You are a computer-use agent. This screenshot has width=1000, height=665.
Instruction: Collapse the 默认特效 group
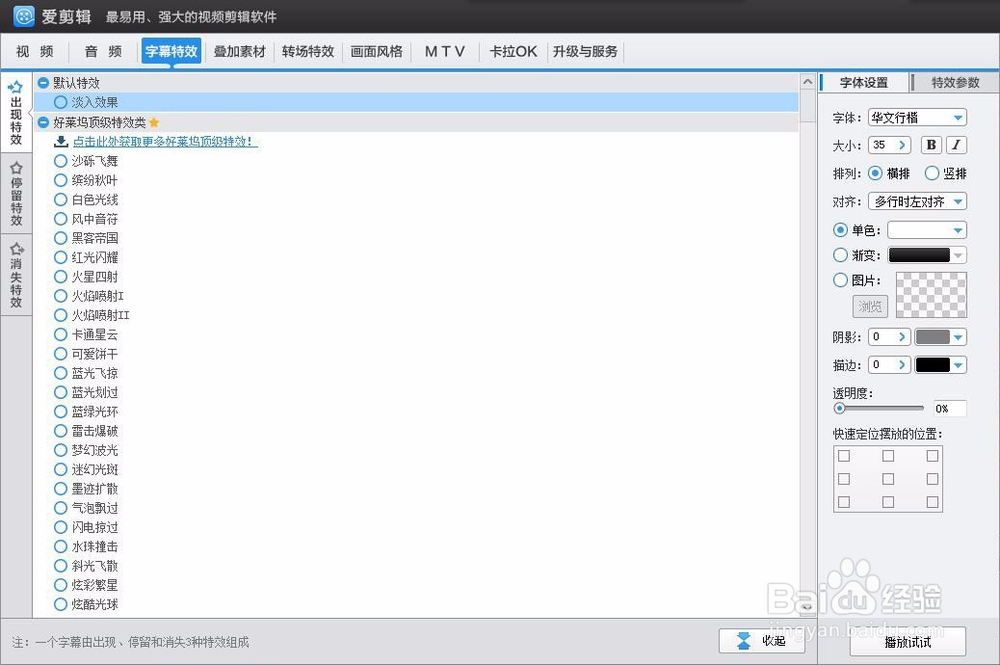[x=43, y=83]
